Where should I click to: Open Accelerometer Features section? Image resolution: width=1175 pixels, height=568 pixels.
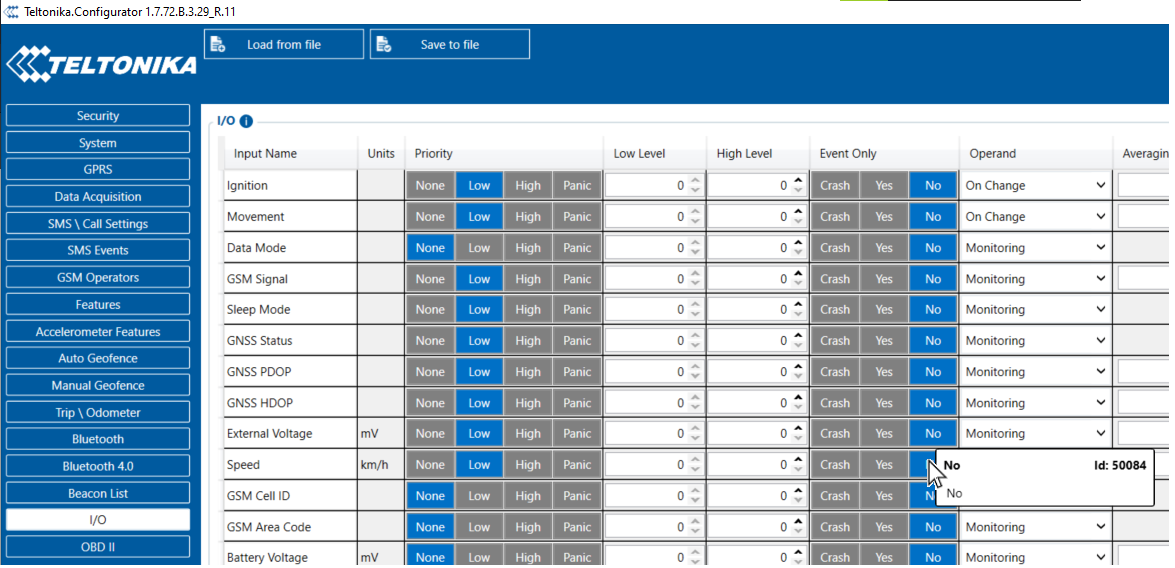tap(98, 331)
